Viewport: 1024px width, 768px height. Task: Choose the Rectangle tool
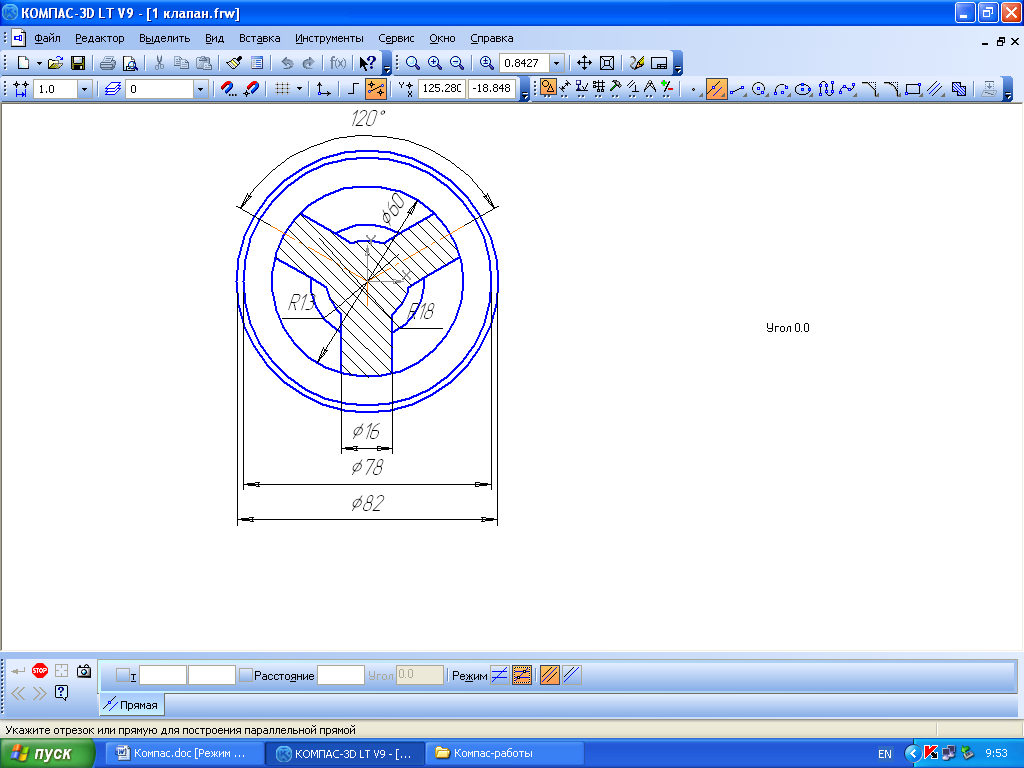pos(912,89)
